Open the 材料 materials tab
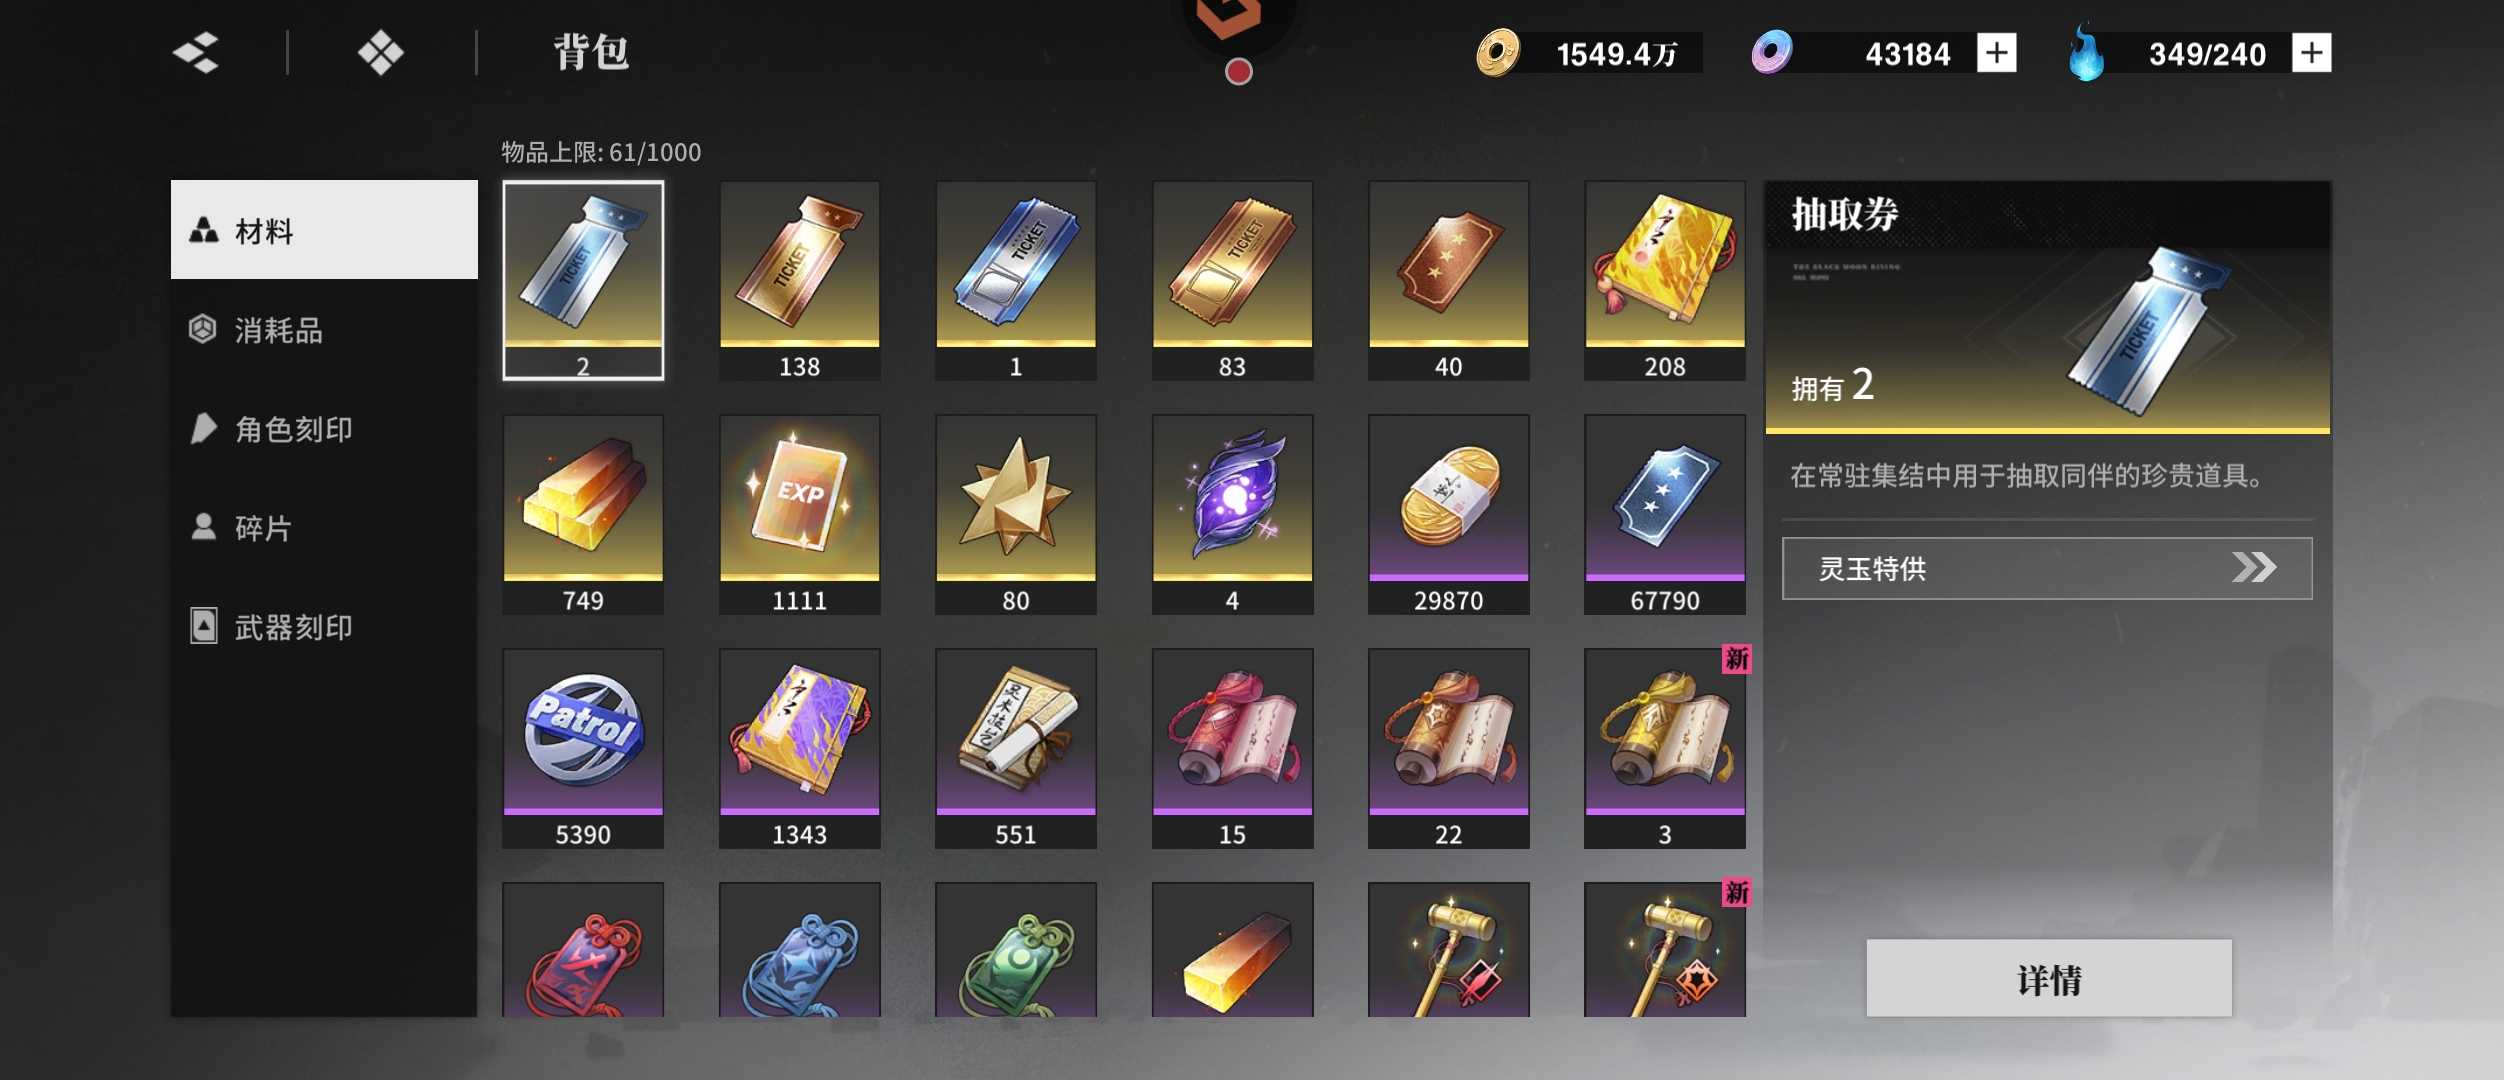Screen dimensions: 2504x1080 [324, 230]
